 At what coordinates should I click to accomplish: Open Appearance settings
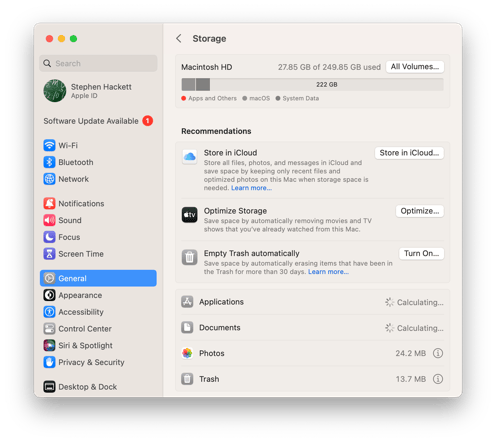point(98,295)
